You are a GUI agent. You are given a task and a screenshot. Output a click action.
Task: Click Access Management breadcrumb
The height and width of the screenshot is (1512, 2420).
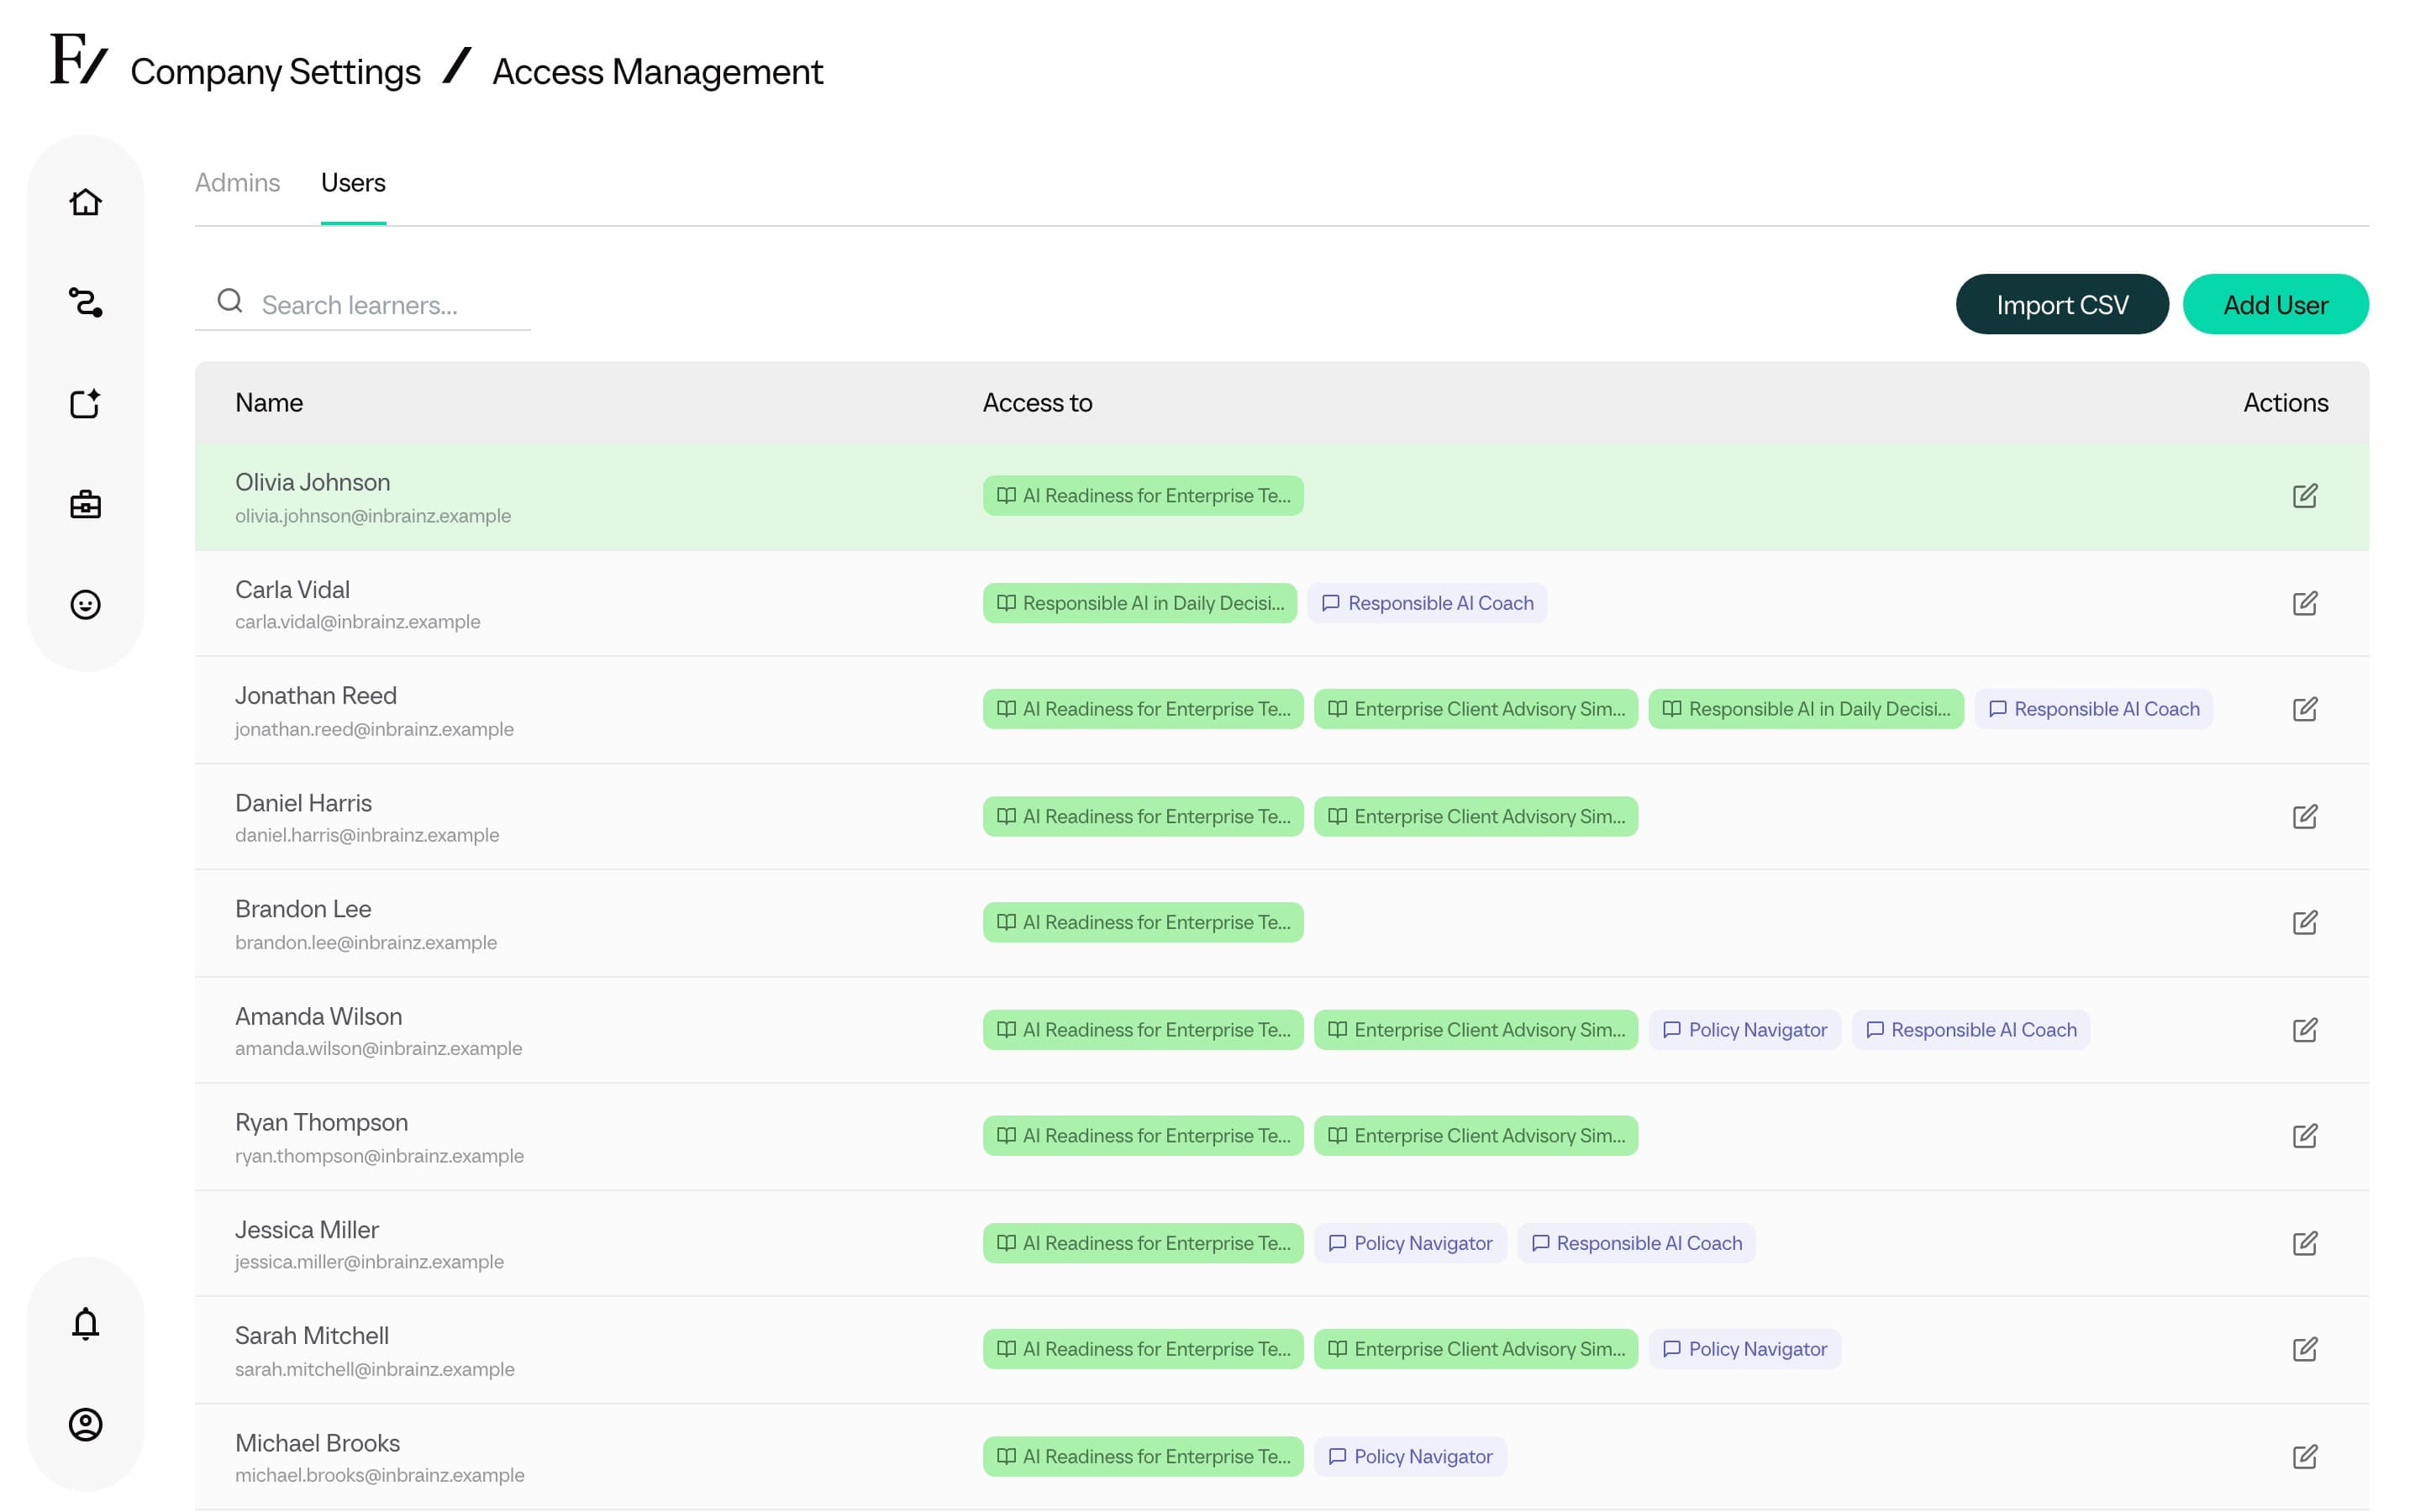657,72
